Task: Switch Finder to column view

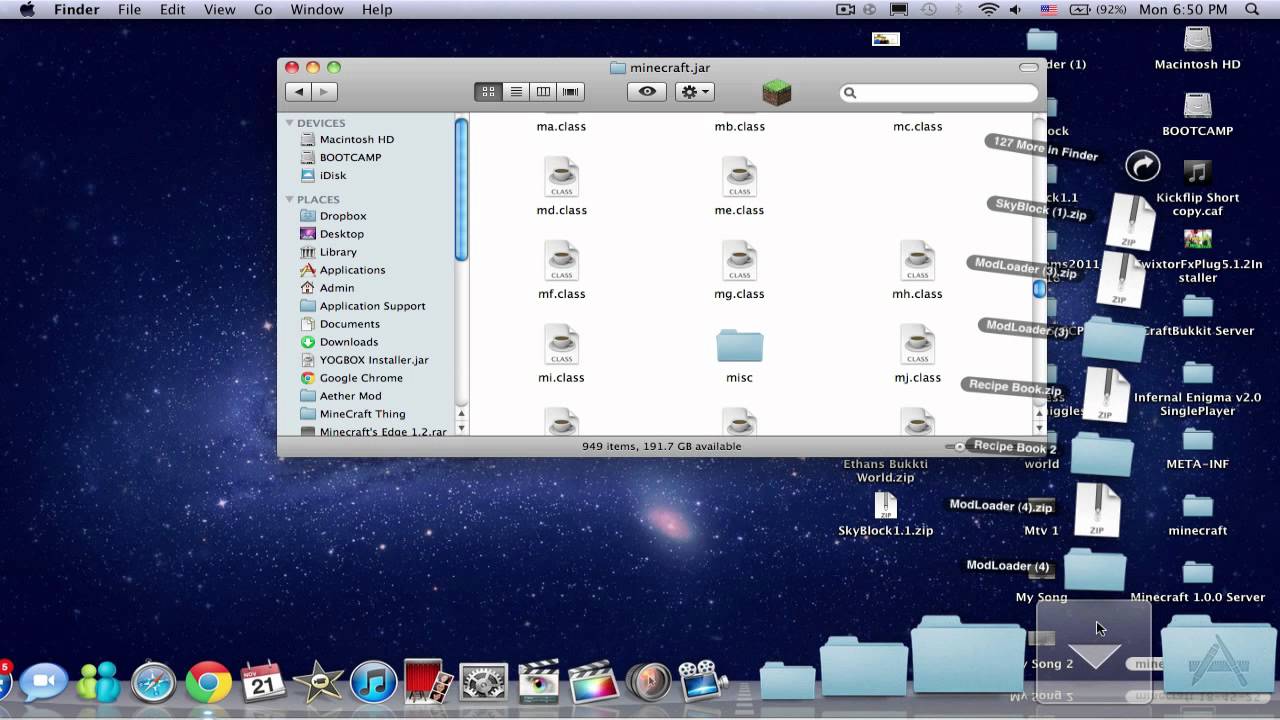Action: pyautogui.click(x=543, y=92)
